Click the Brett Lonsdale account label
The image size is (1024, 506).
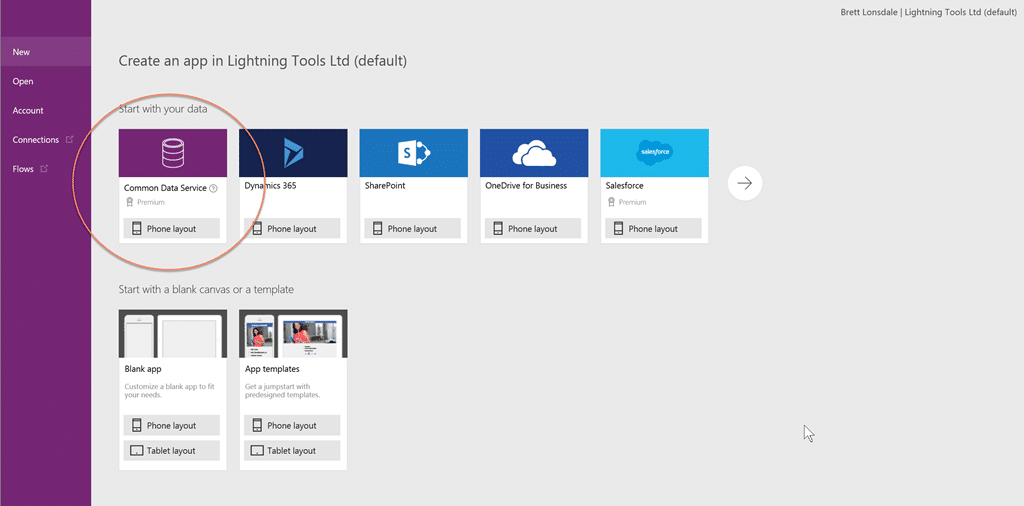click(928, 12)
